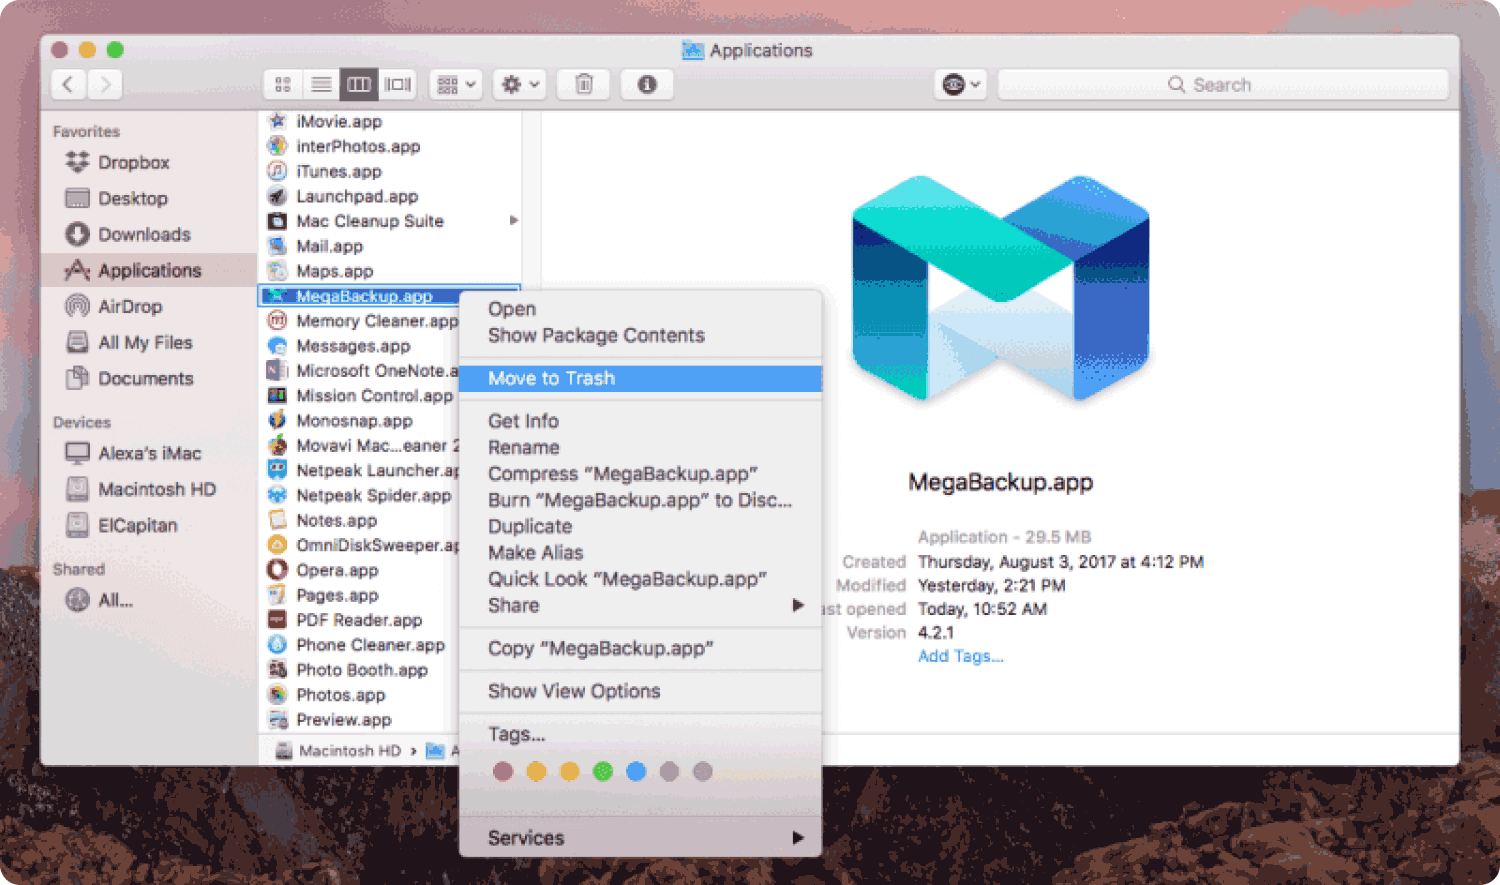Focus the Search field

click(1223, 85)
